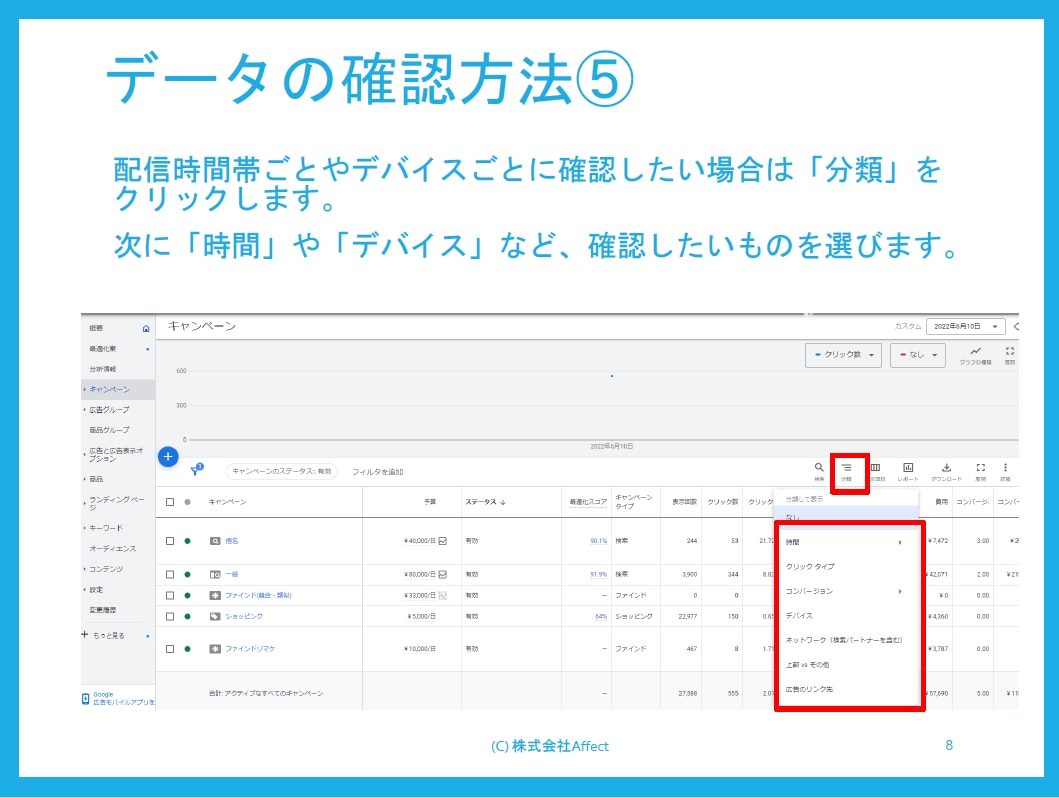
Task: Click the plus icon beside もっと見る
Action: pos(85,635)
